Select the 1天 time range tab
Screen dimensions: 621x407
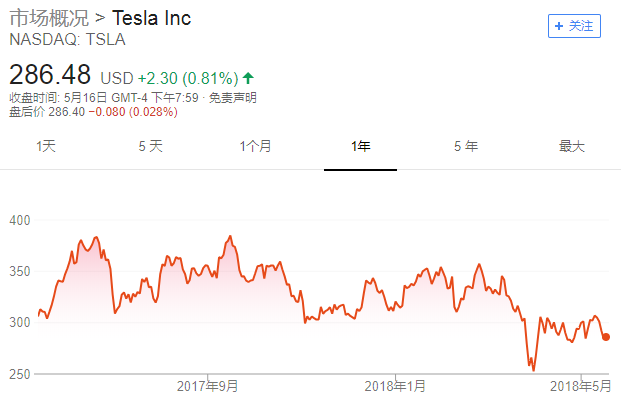[x=46, y=146]
